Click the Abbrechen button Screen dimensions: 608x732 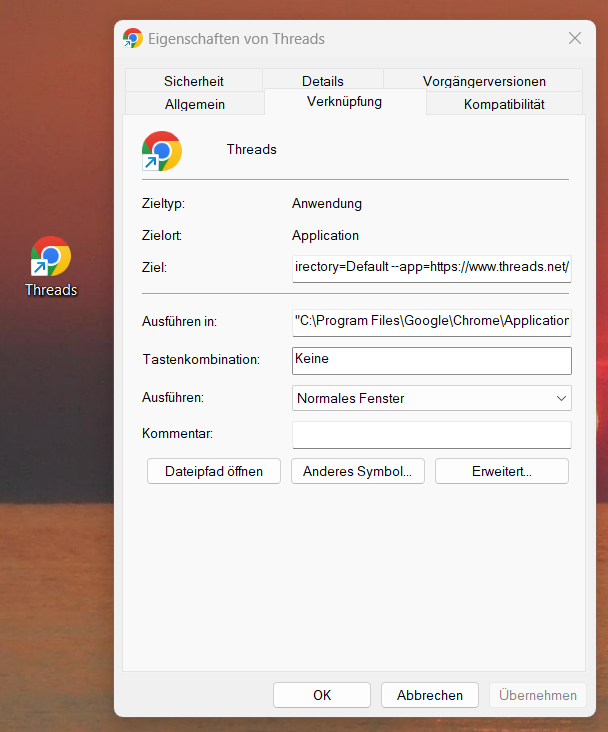coord(430,695)
